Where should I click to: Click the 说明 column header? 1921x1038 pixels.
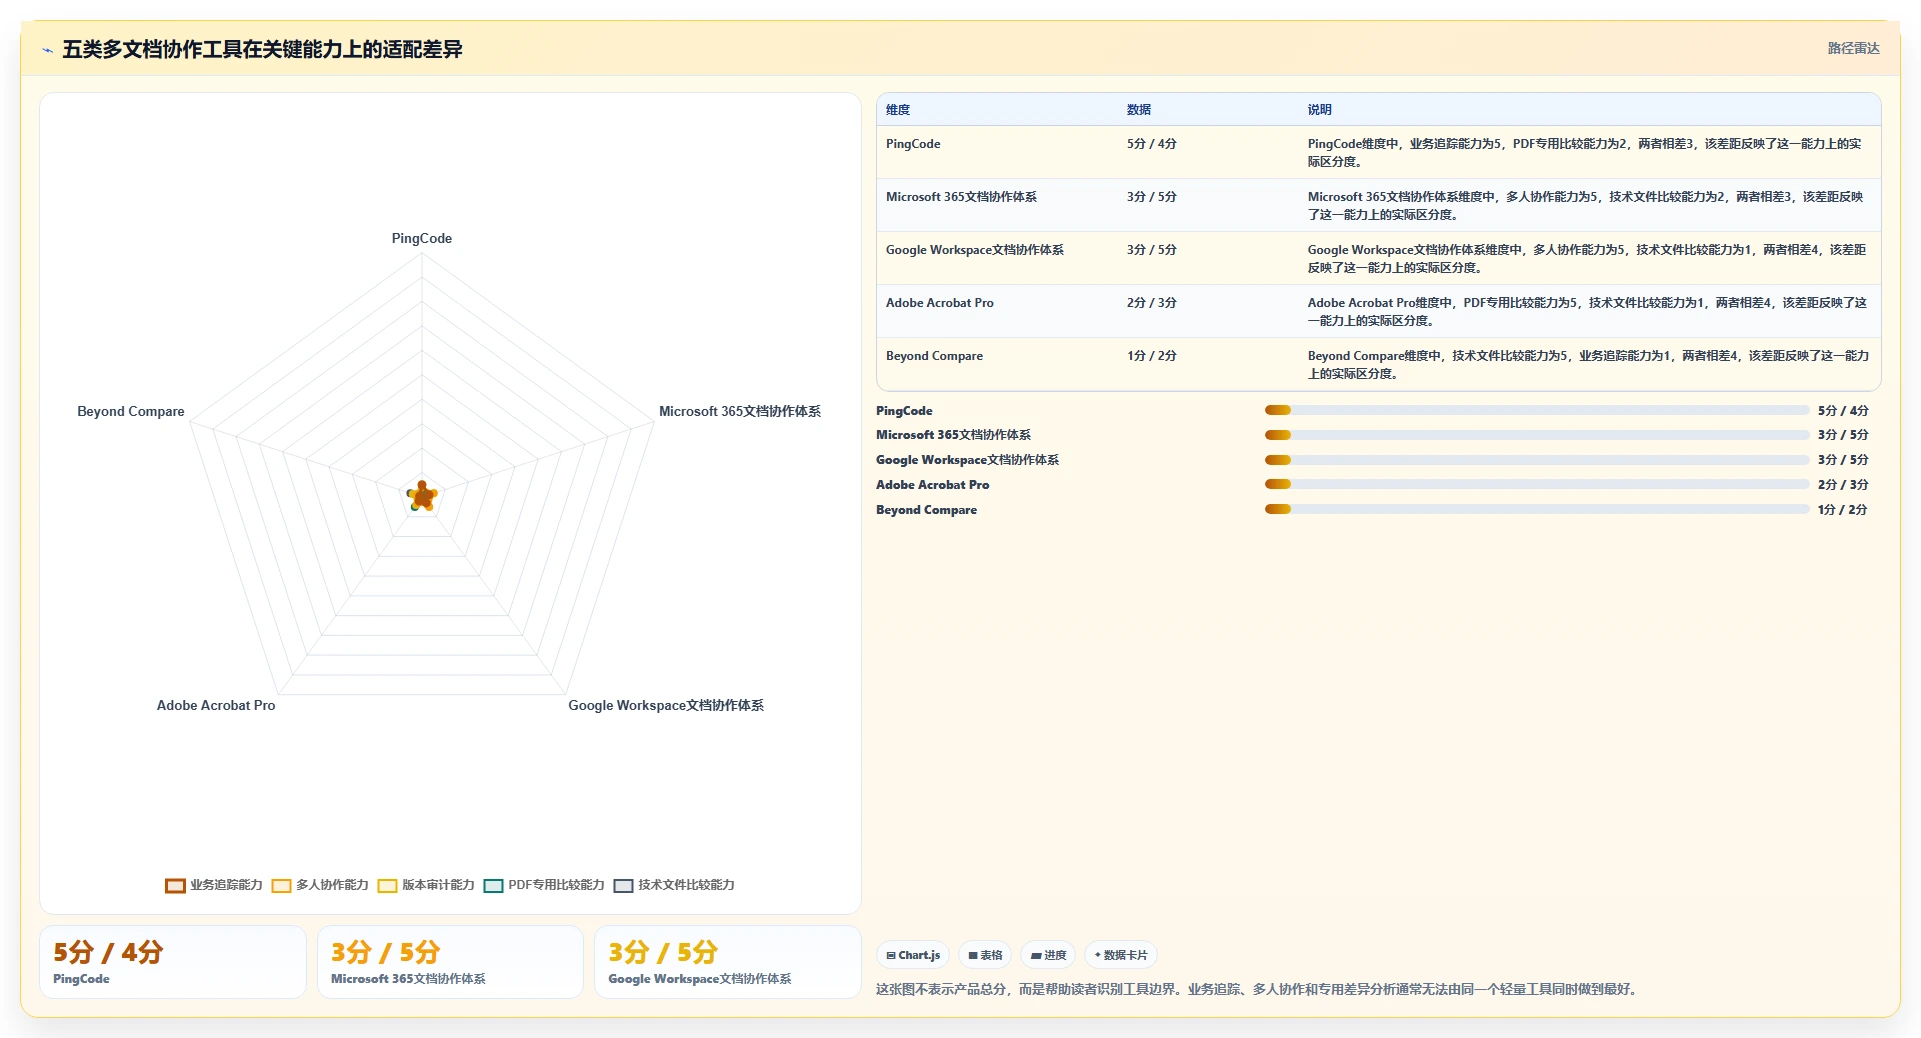1320,110
